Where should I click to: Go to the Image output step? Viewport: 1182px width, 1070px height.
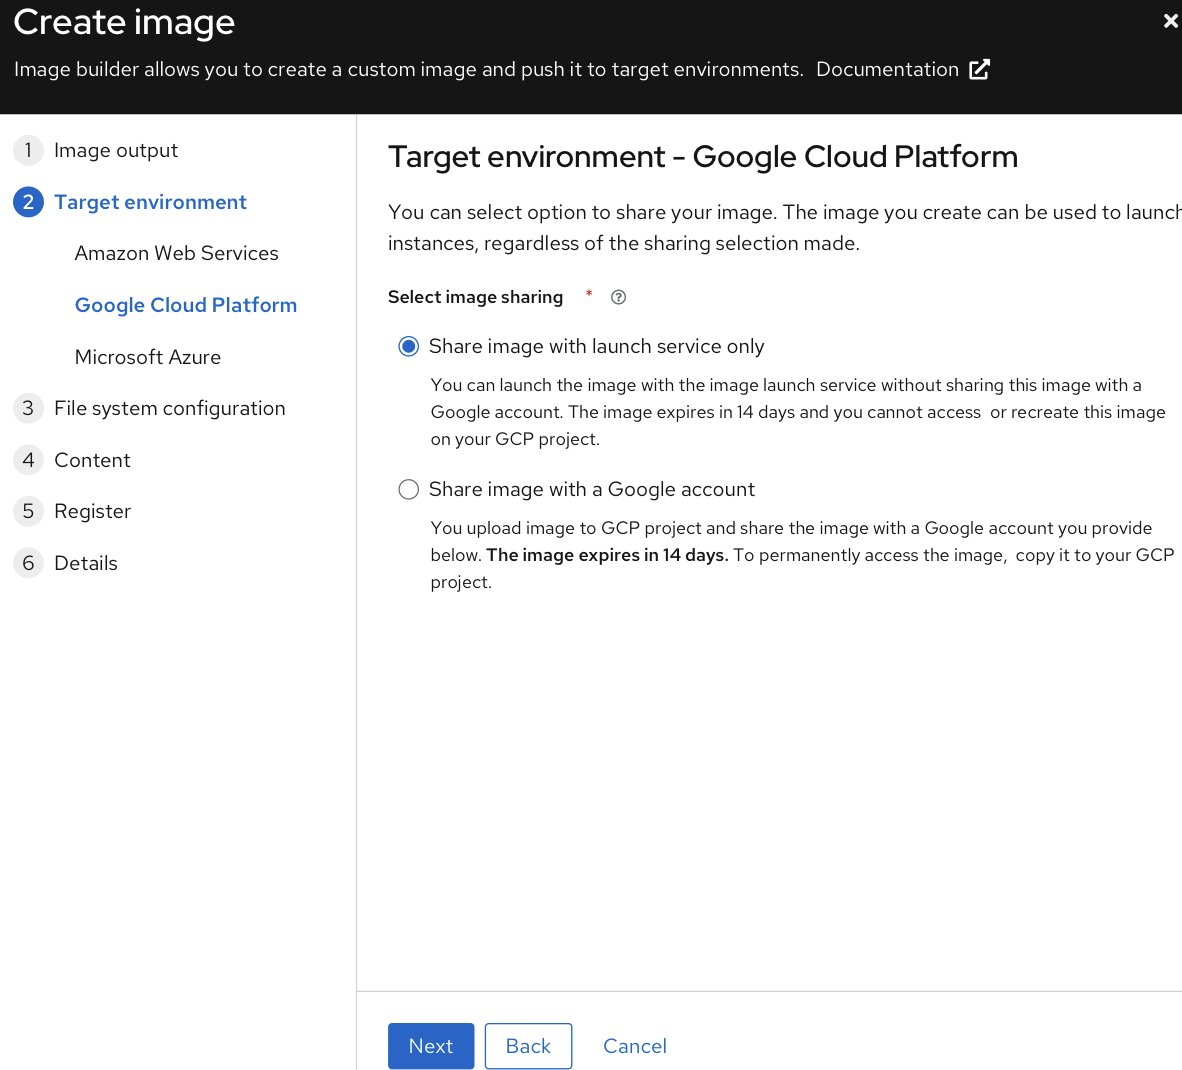115,150
